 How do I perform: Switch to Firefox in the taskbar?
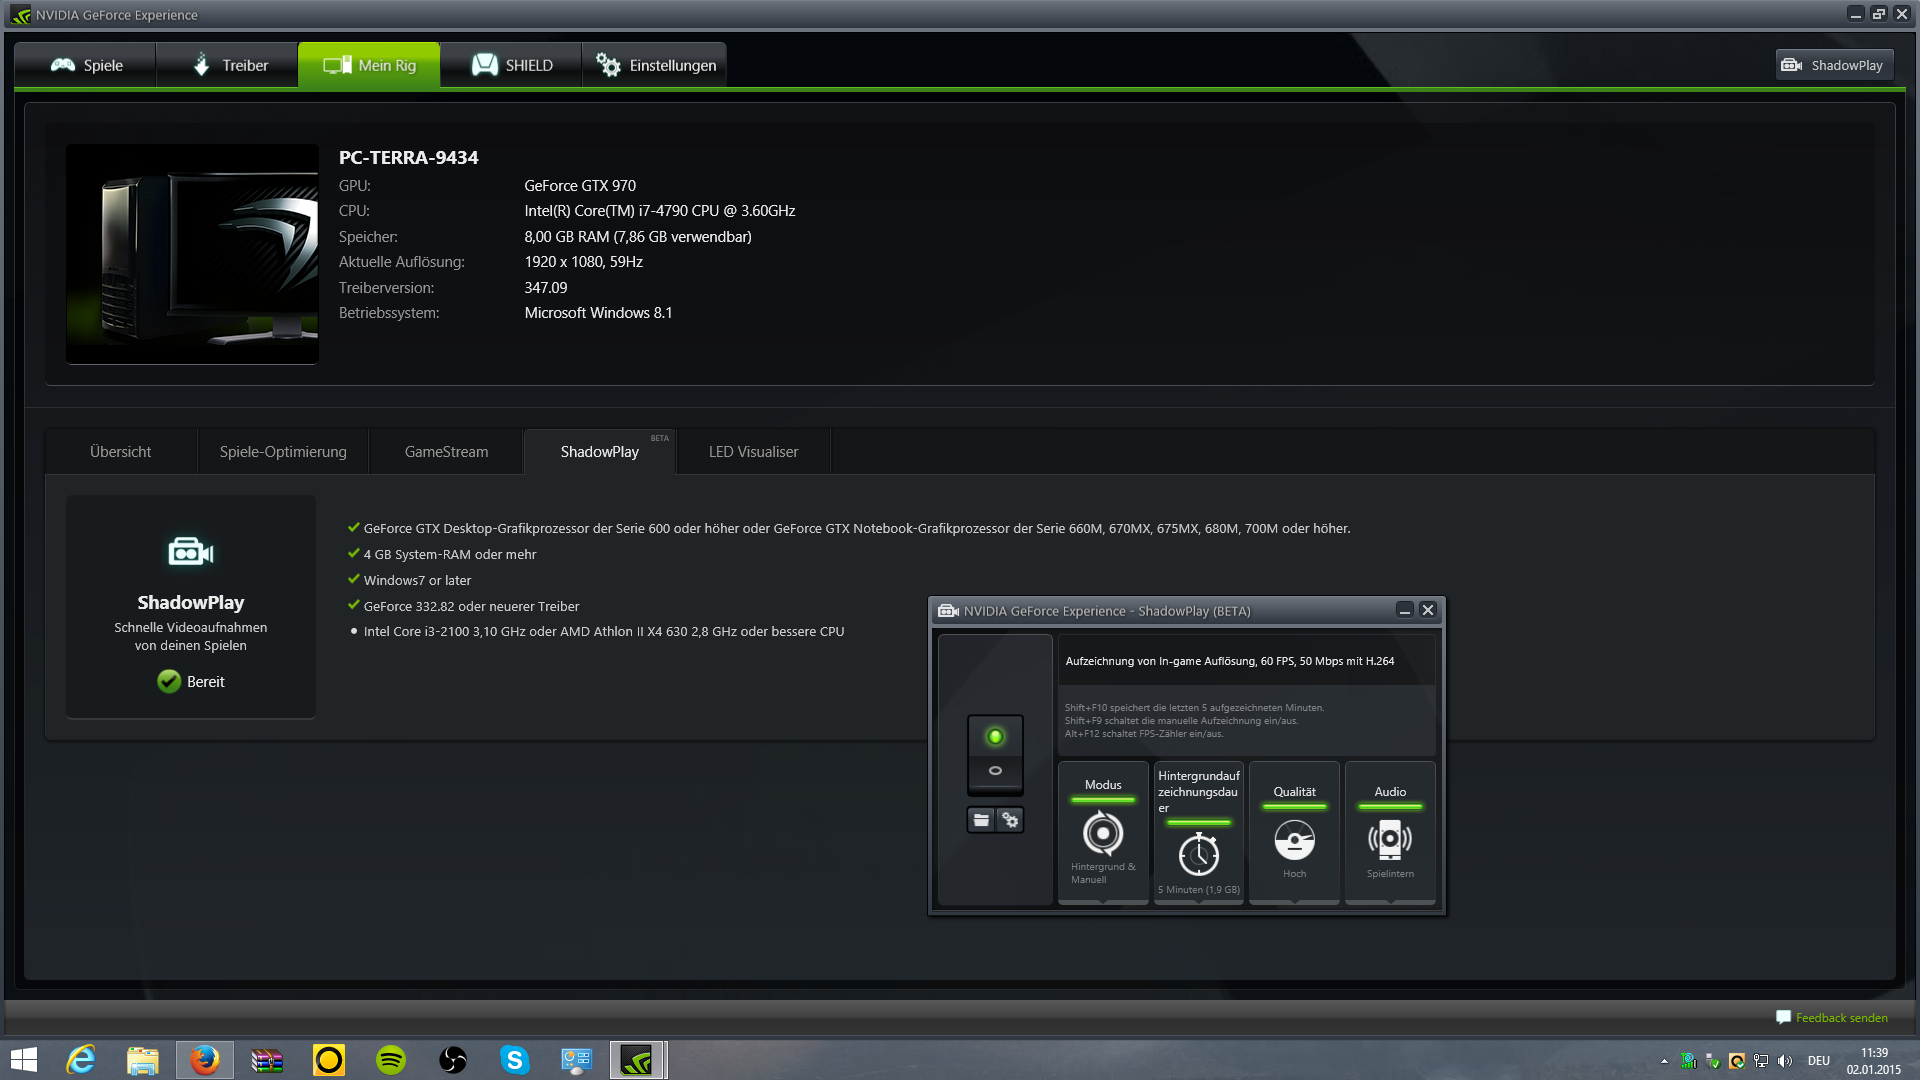tap(205, 1060)
